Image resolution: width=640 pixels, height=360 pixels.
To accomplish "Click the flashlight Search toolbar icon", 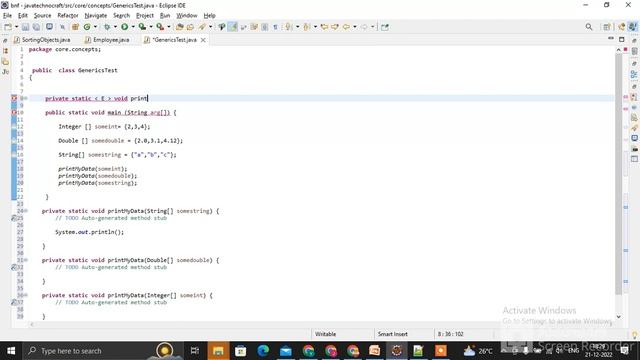I will pos(202,27).
